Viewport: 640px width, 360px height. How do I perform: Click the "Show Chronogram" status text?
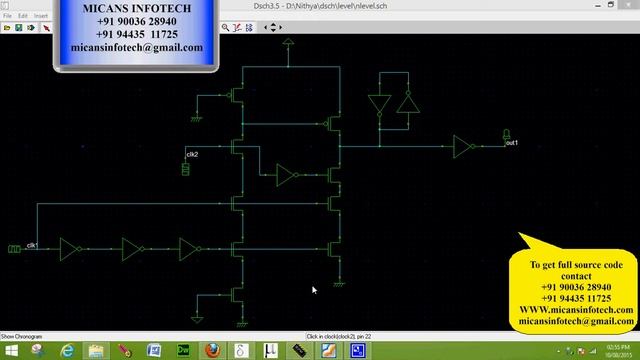click(x=22, y=337)
